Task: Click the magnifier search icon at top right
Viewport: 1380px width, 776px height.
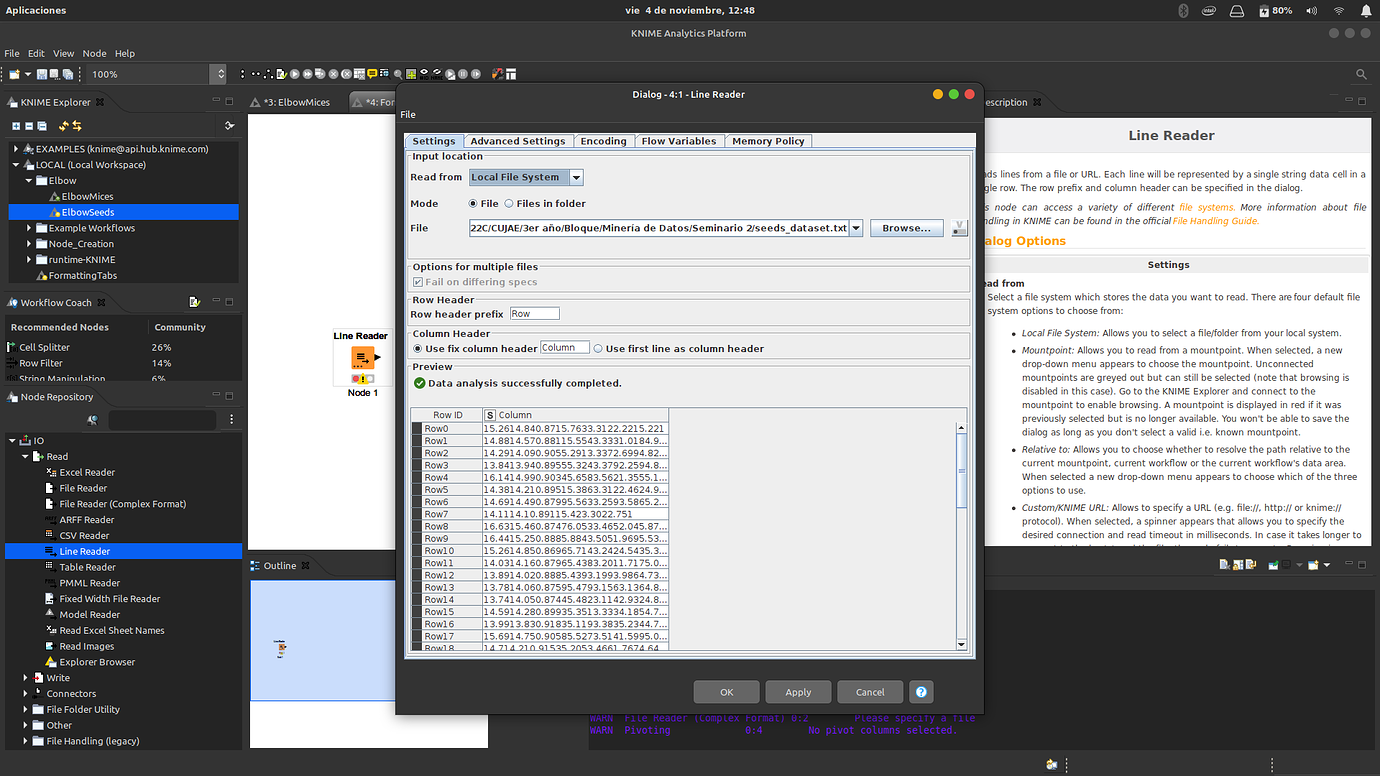Action: (1361, 74)
